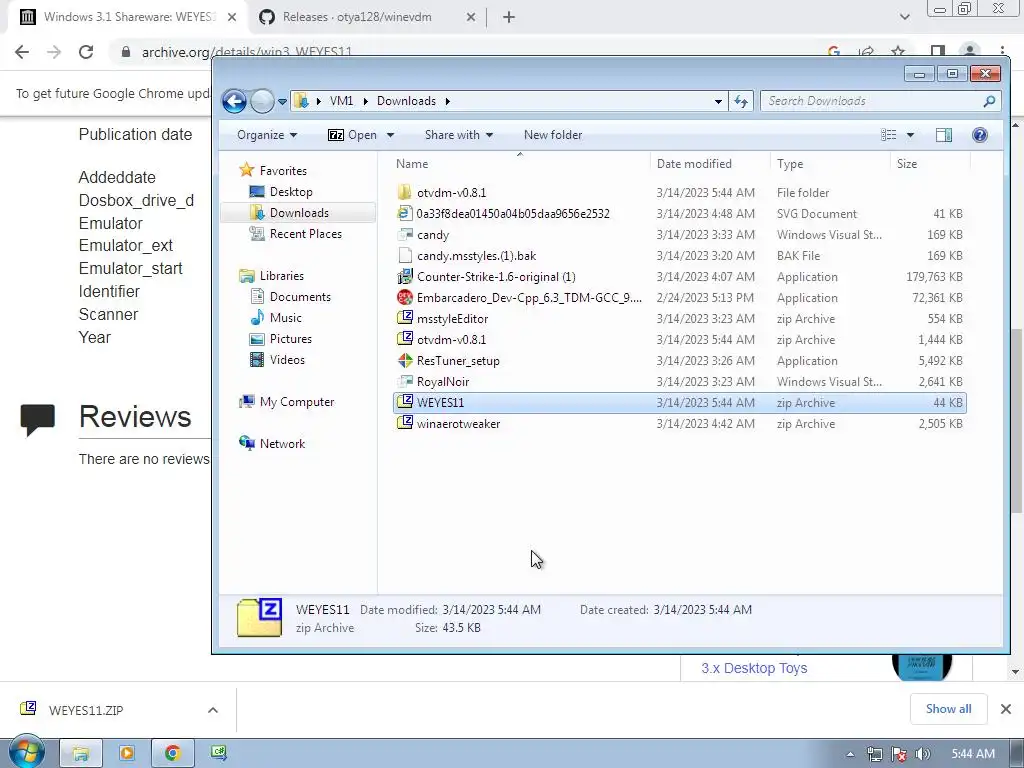Select the otvdm-v0.8.1 zip archive icon
Image resolution: width=1024 pixels, height=768 pixels.
(405, 339)
